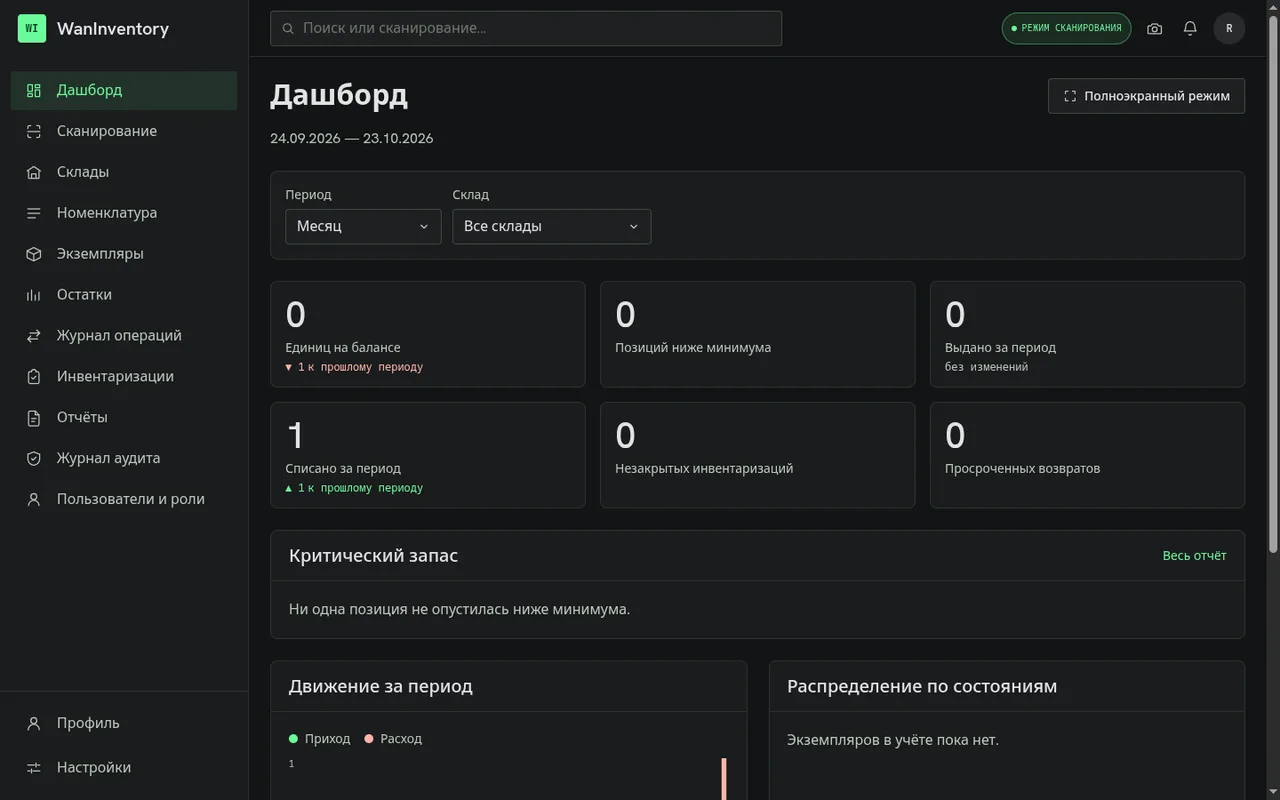Click the Движение за период heading
The width and height of the screenshot is (1280, 800).
point(381,687)
